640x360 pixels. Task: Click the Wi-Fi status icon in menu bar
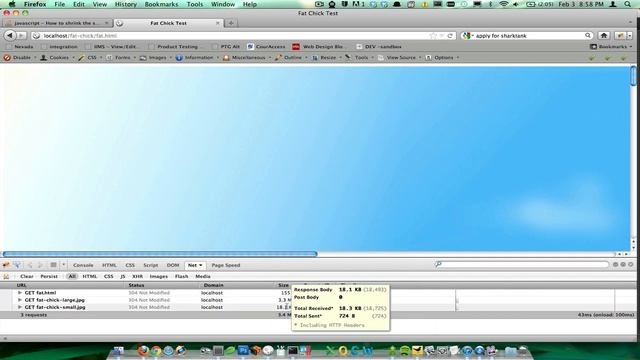coord(504,4)
